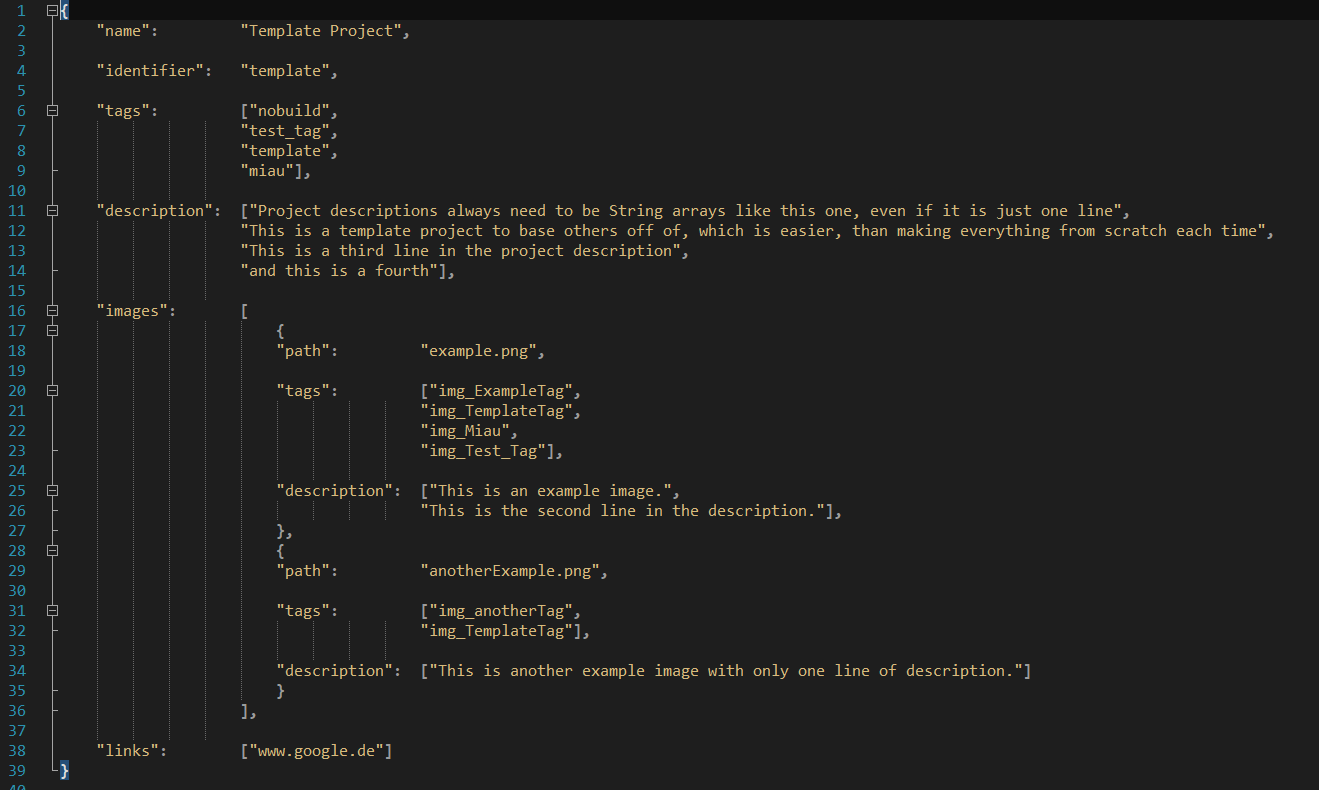Click the highlighted closing brace on line 39
Viewport: 1319px width, 790px height.
(x=65, y=771)
